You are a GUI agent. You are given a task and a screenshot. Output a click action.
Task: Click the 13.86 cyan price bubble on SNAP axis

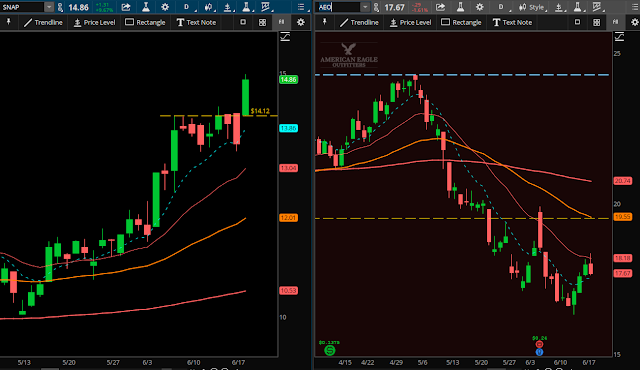tap(288, 128)
